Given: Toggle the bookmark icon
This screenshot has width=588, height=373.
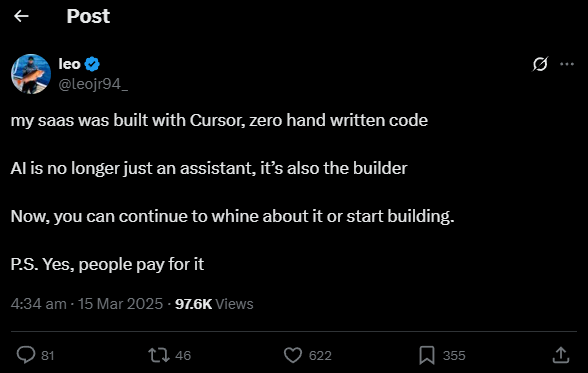Looking at the screenshot, I should (x=427, y=355).
